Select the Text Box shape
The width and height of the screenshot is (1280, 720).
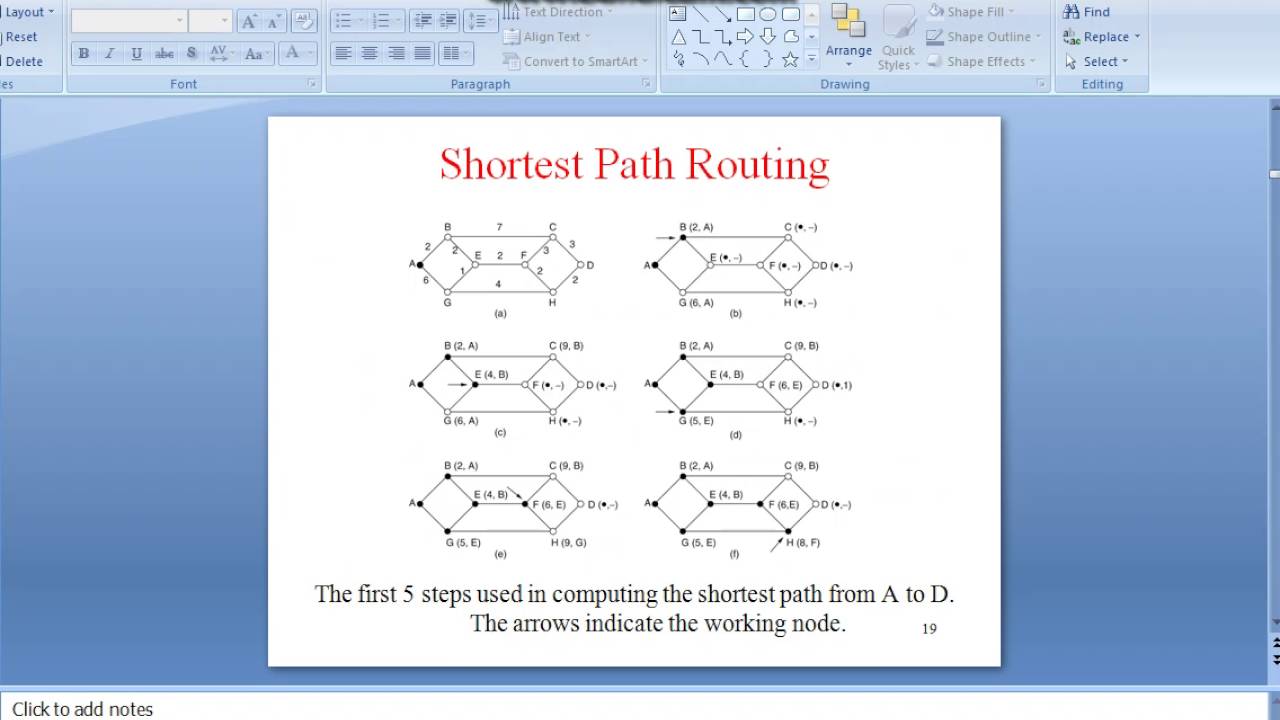pyautogui.click(x=677, y=13)
